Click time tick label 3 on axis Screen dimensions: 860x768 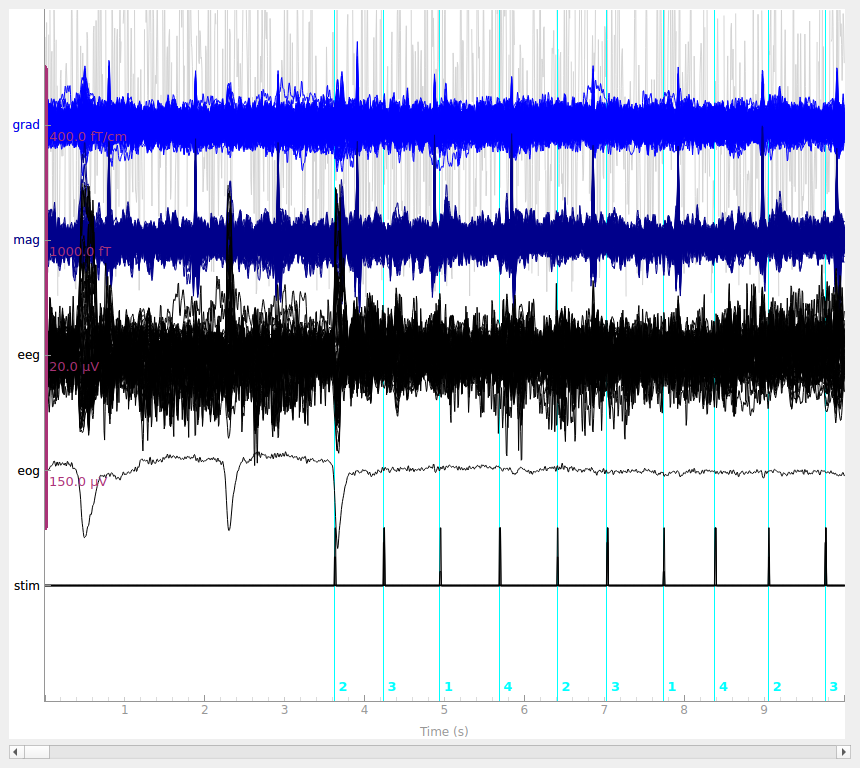click(285, 710)
